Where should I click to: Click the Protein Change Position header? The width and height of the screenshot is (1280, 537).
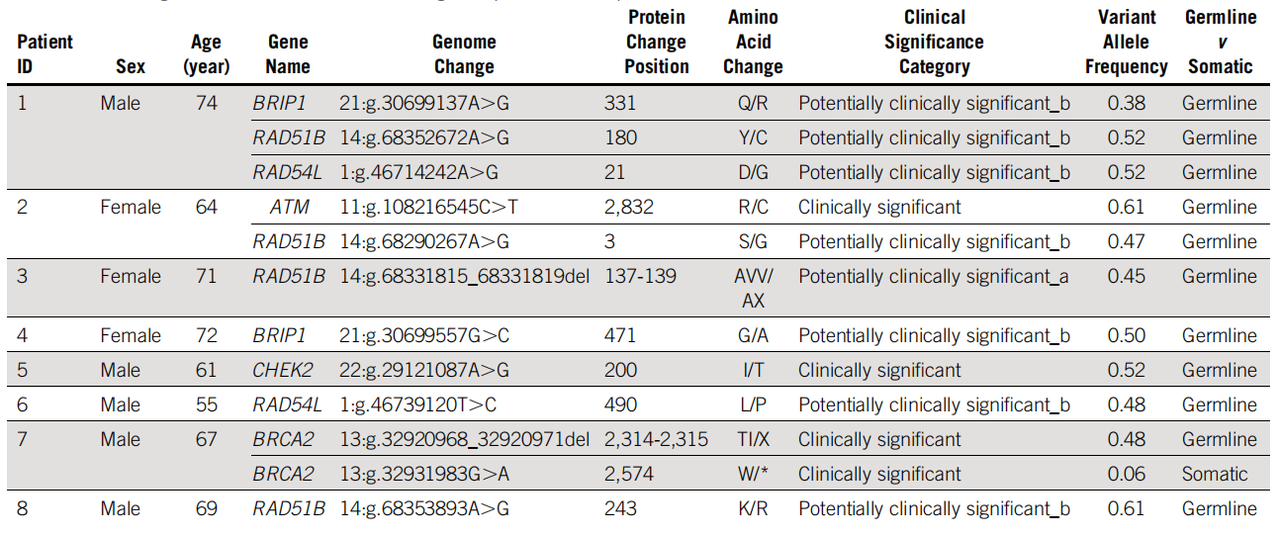coord(656,42)
